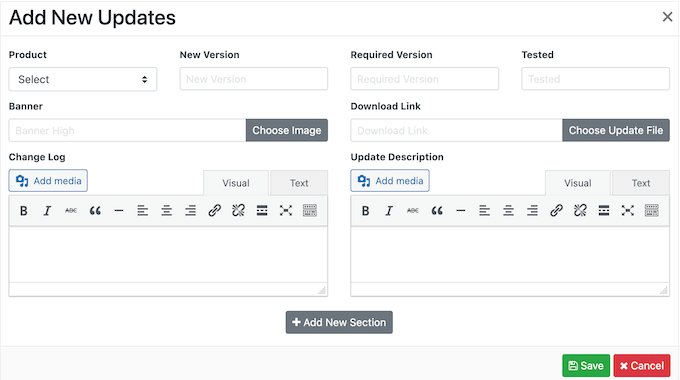This screenshot has width=680, height=380.
Task: Apply strikethrough in the Update Description editor
Action: 413,211
